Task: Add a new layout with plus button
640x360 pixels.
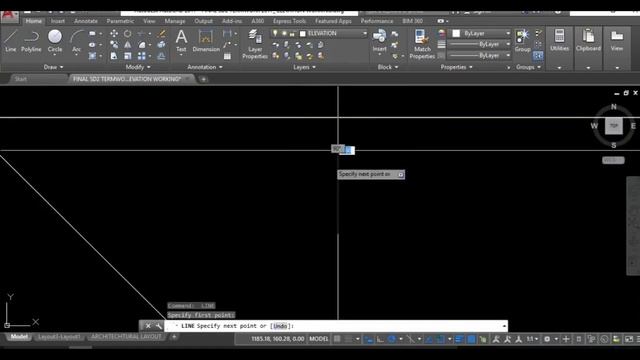Action: point(174,337)
